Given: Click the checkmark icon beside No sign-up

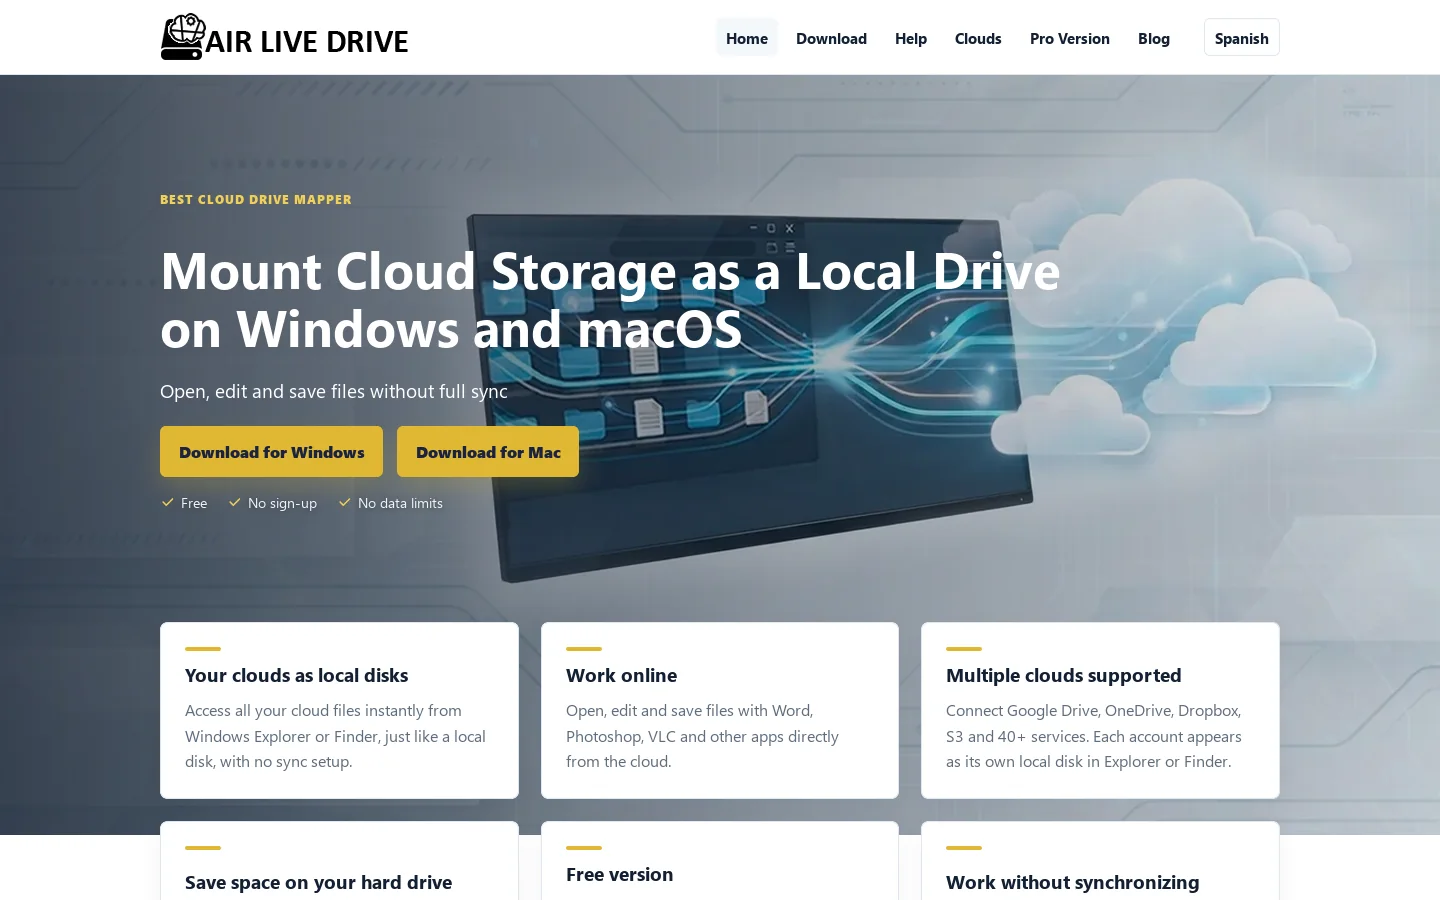Looking at the screenshot, I should coord(235,502).
